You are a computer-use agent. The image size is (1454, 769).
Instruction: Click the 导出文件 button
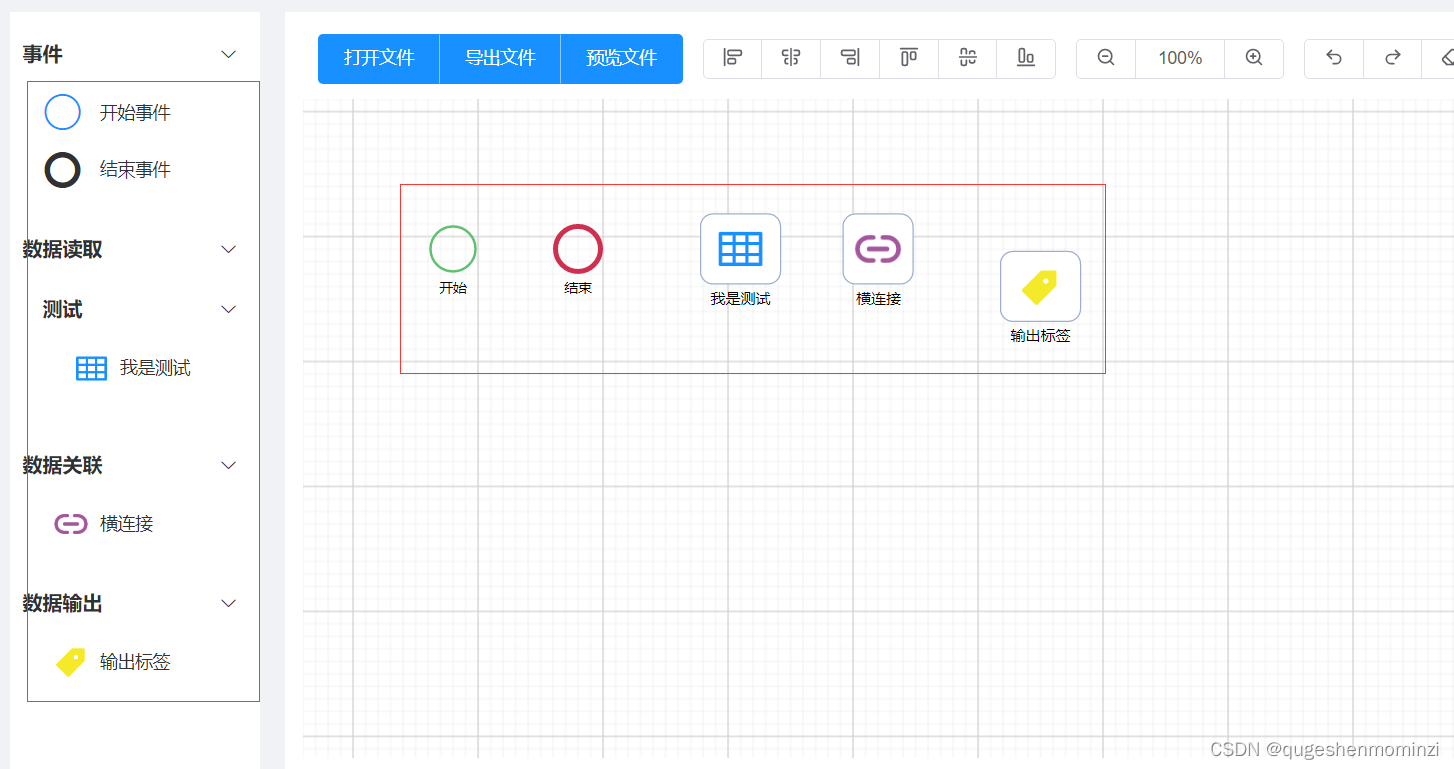coord(499,58)
